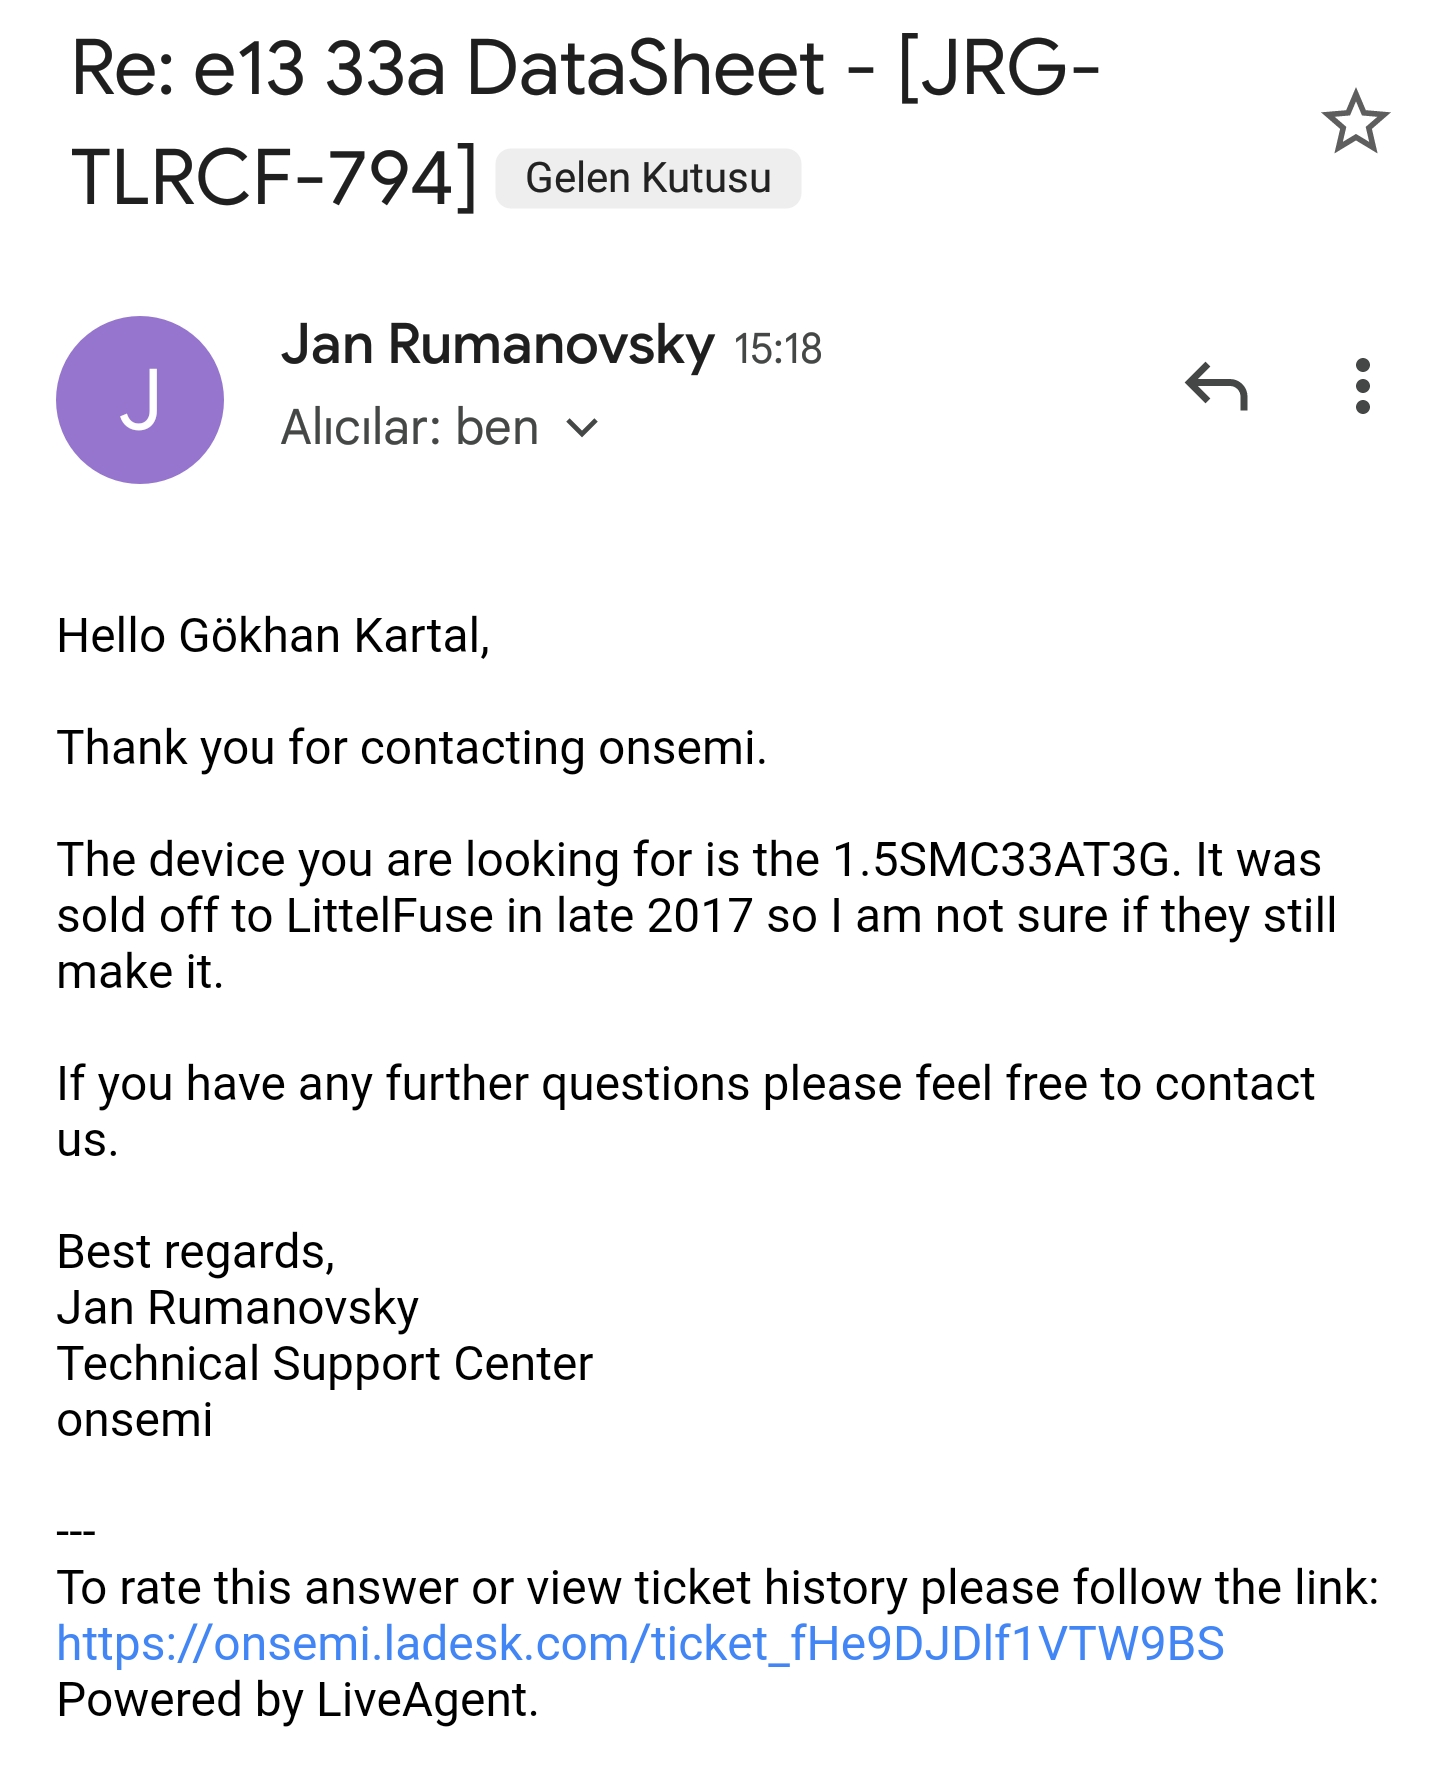Click the Powered by LiveAgent text
The height and width of the screenshot is (1785, 1440).
297,1700
